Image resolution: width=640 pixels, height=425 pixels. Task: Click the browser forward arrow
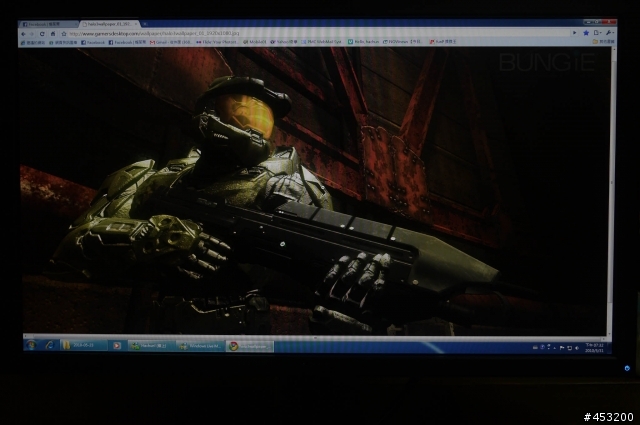click(32, 34)
